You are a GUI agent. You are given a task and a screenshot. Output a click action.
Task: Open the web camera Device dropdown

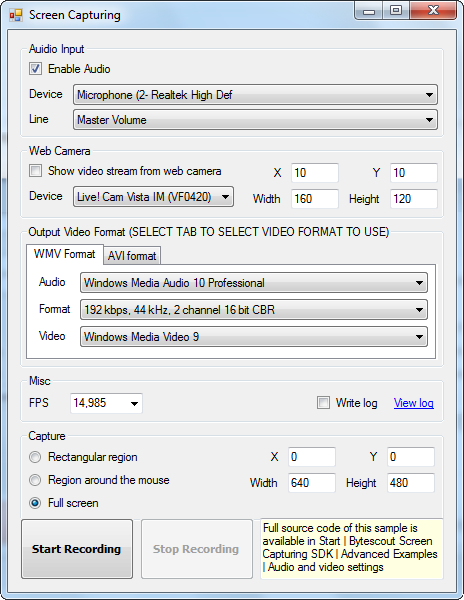[153, 197]
